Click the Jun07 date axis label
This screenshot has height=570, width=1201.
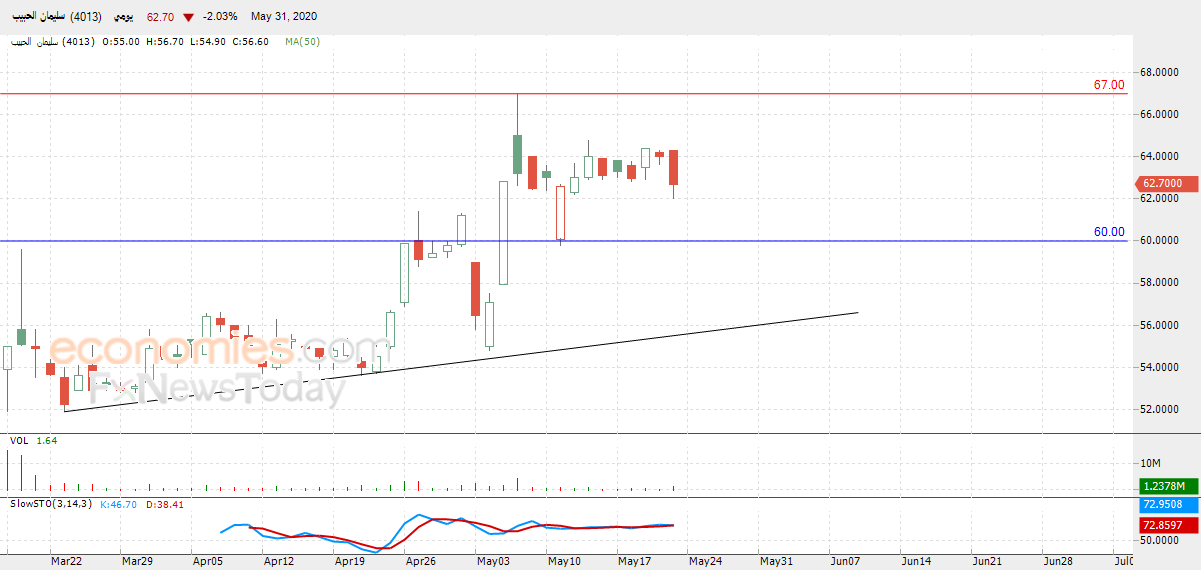tap(847, 562)
